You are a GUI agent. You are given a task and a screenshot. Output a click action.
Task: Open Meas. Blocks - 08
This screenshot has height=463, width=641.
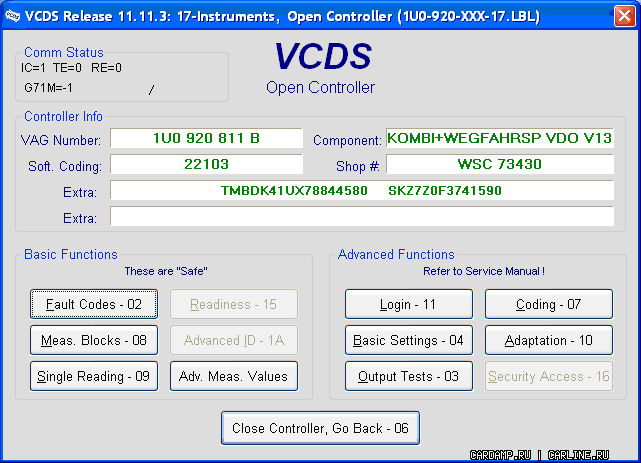point(94,340)
